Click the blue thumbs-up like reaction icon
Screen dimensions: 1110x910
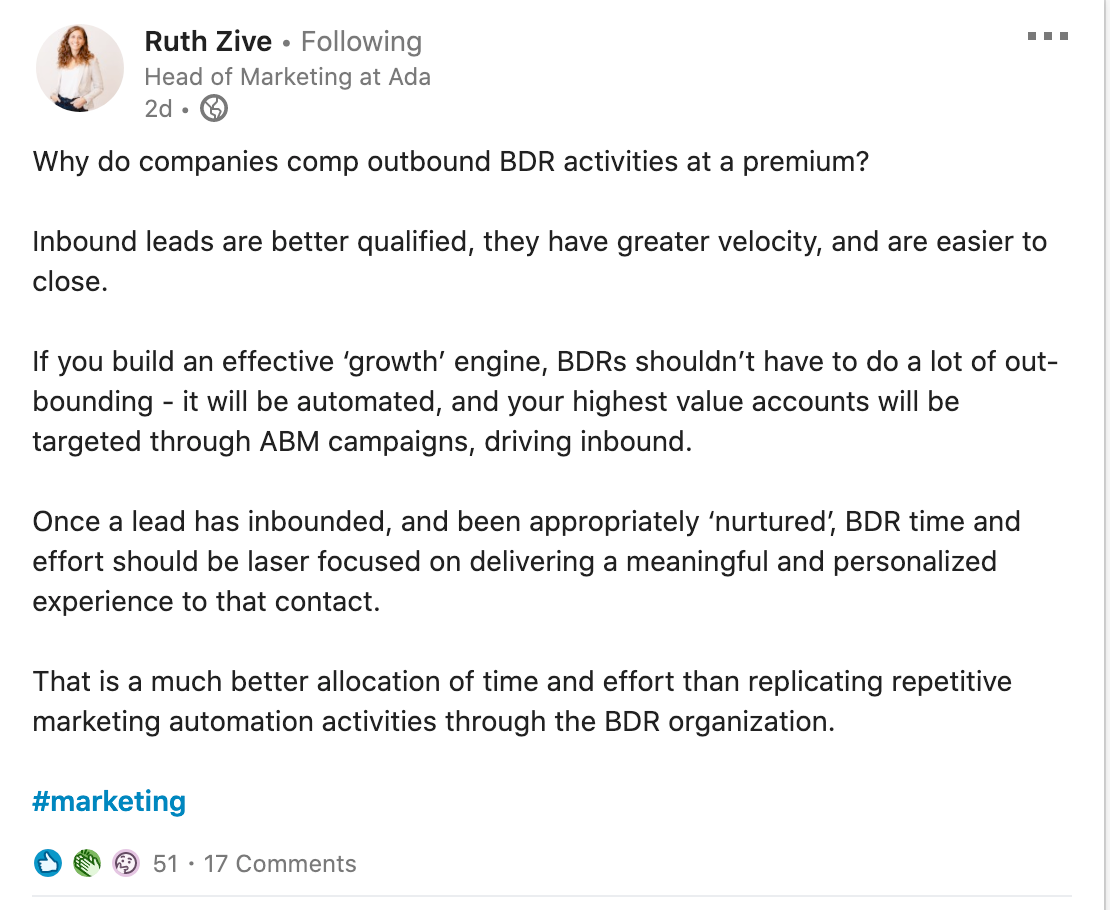pos(48,863)
